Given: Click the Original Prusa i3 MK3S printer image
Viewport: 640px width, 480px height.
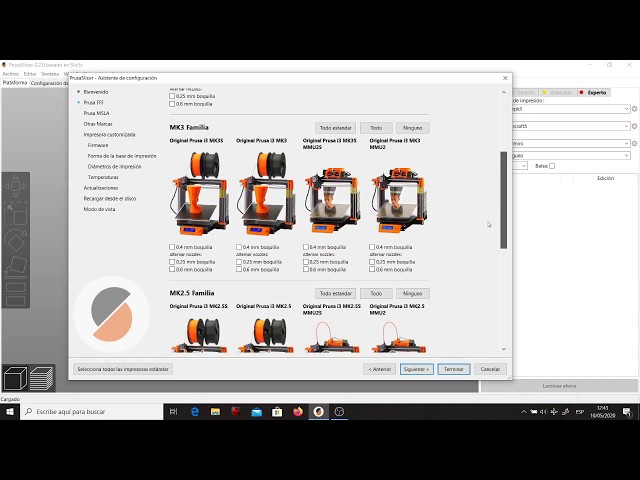Looking at the screenshot, I should (x=200, y=193).
